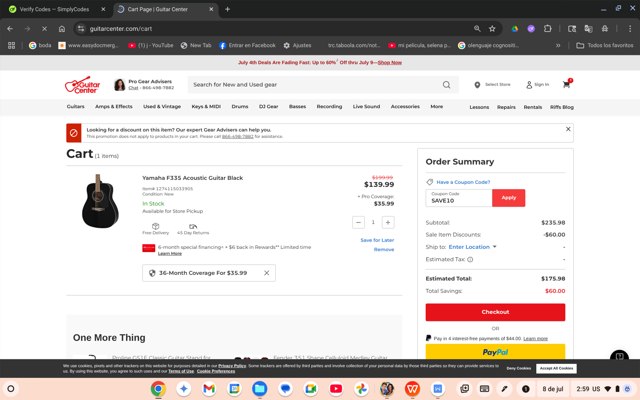This screenshot has height=400, width=640.
Task: Click the ChromeOS launcher button
Action: pos(11,389)
